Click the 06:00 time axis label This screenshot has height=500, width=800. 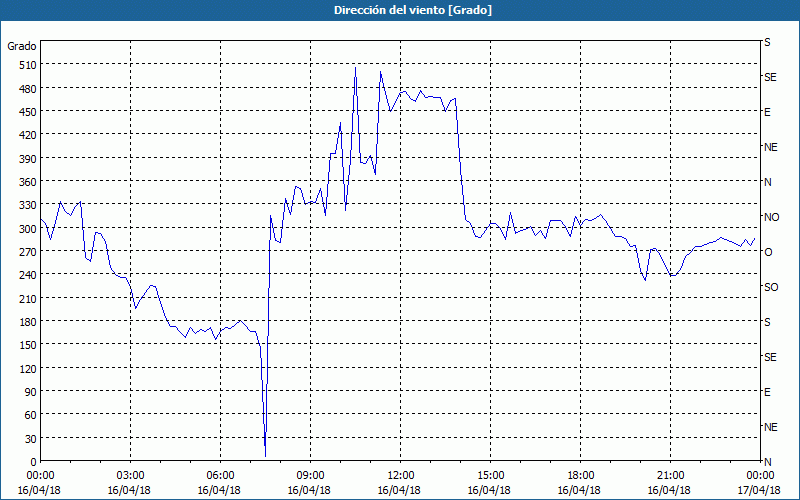point(220,476)
